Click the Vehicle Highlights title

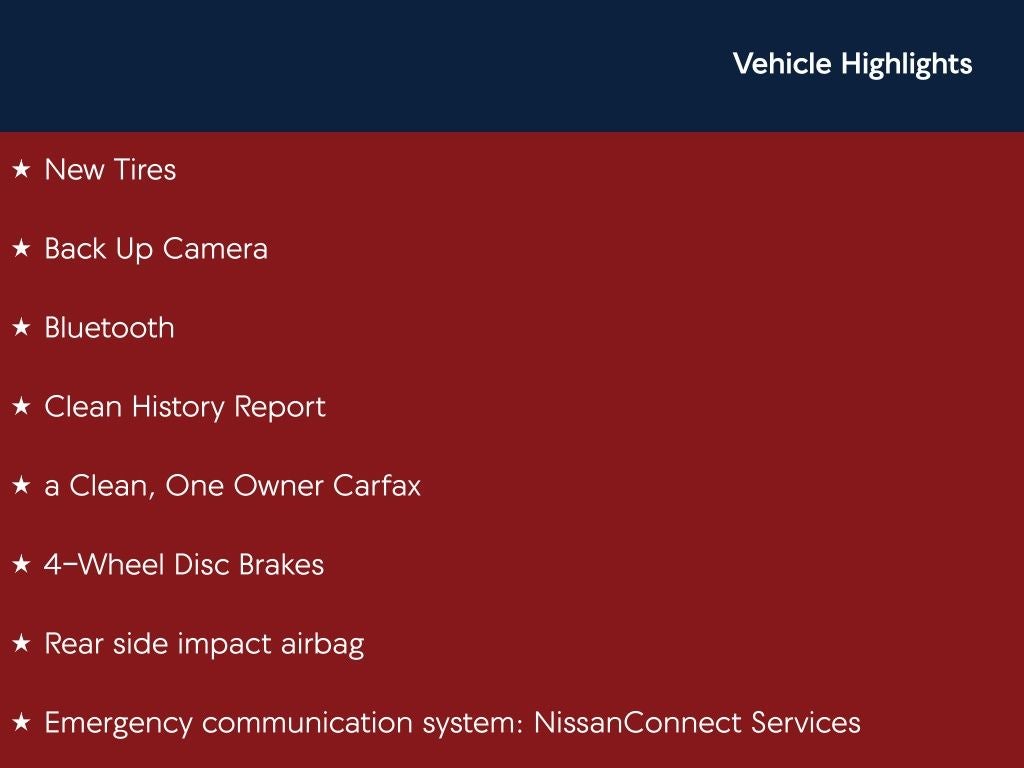click(852, 64)
